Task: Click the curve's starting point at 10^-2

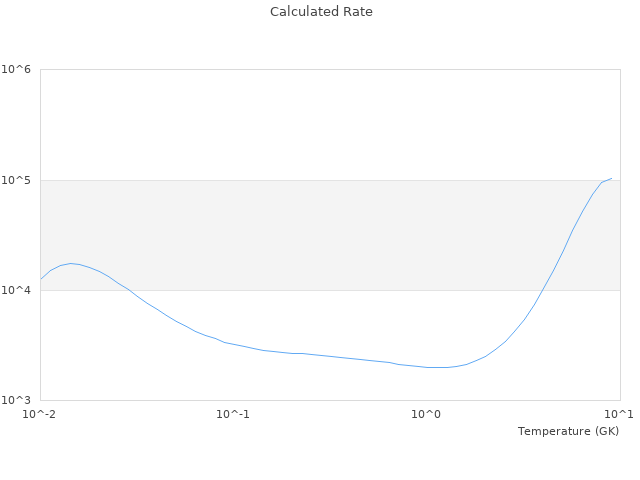Action: pos(41,279)
